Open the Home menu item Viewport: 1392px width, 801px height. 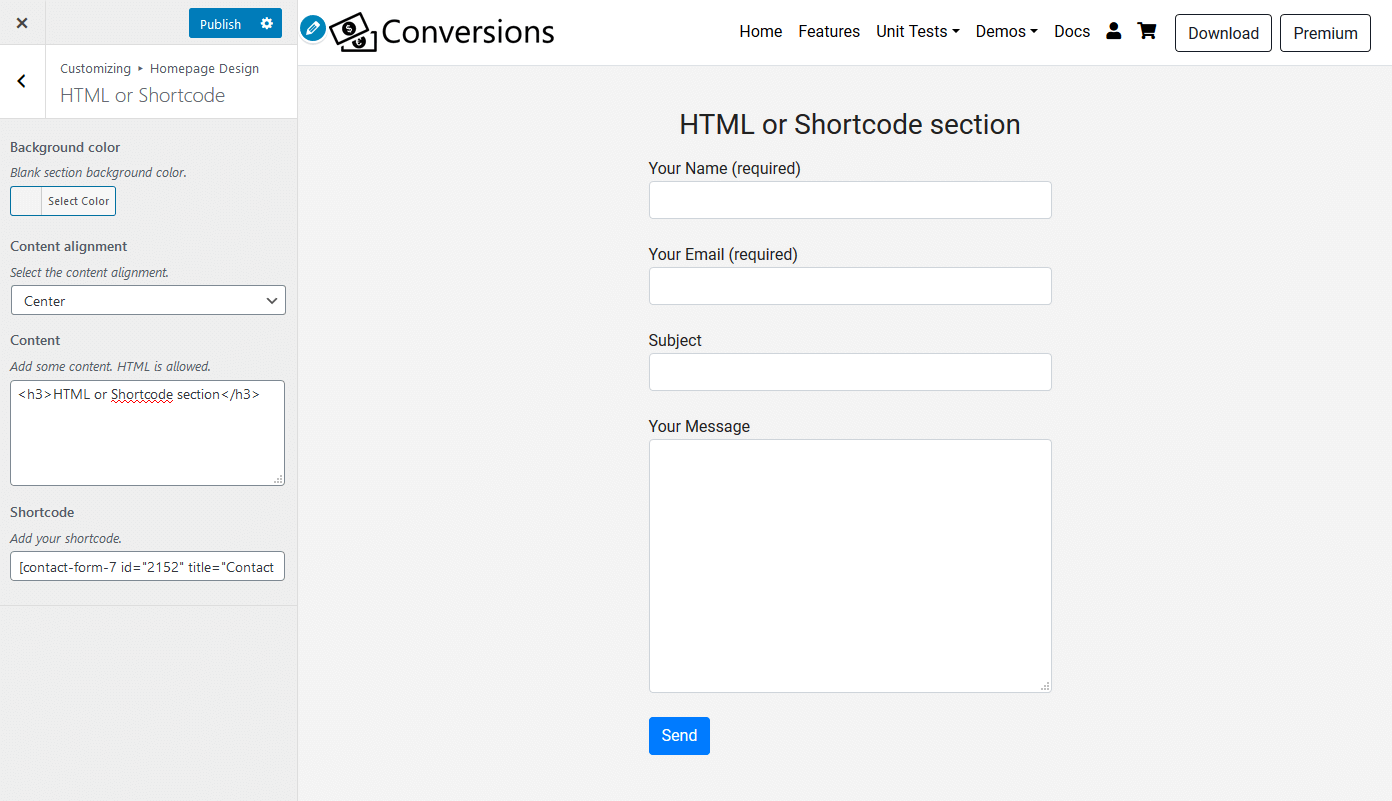[x=761, y=32]
